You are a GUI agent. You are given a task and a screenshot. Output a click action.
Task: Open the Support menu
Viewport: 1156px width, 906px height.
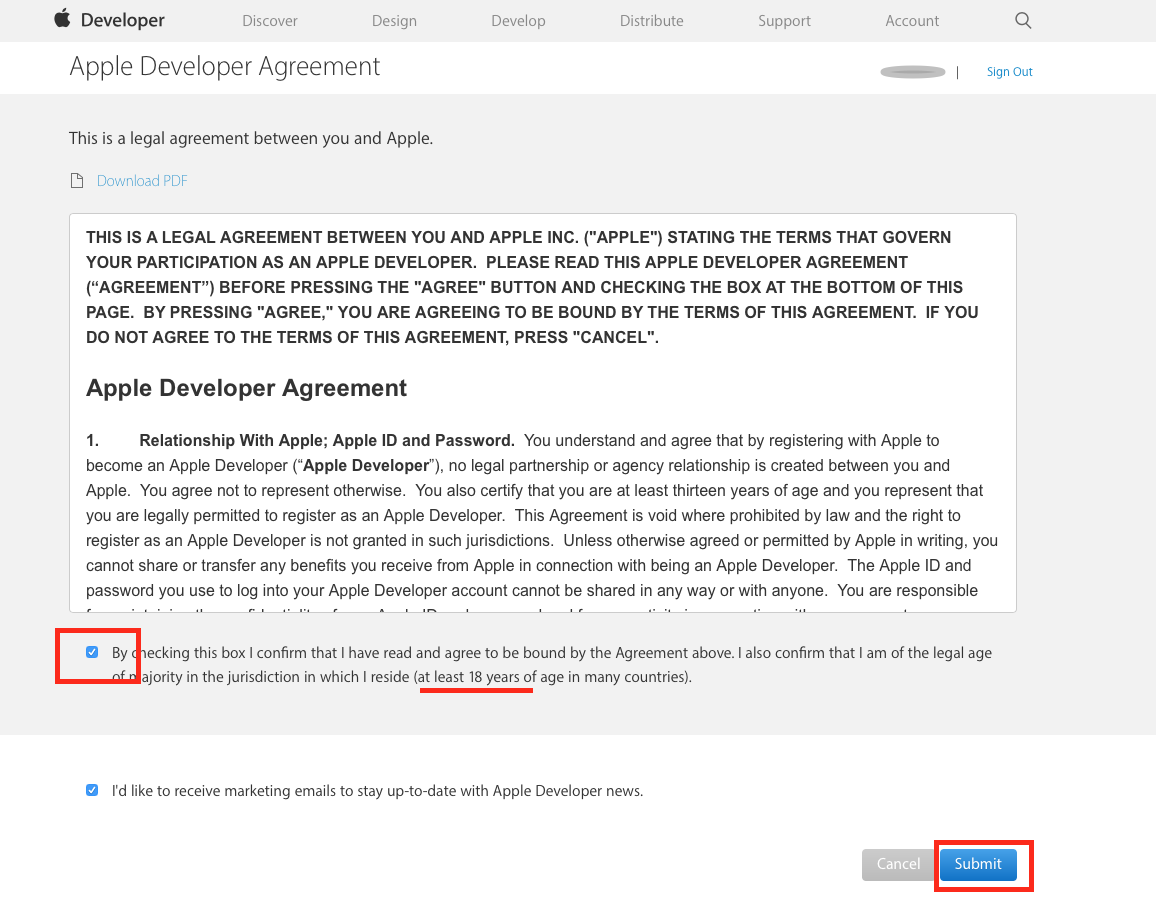pyautogui.click(x=784, y=21)
